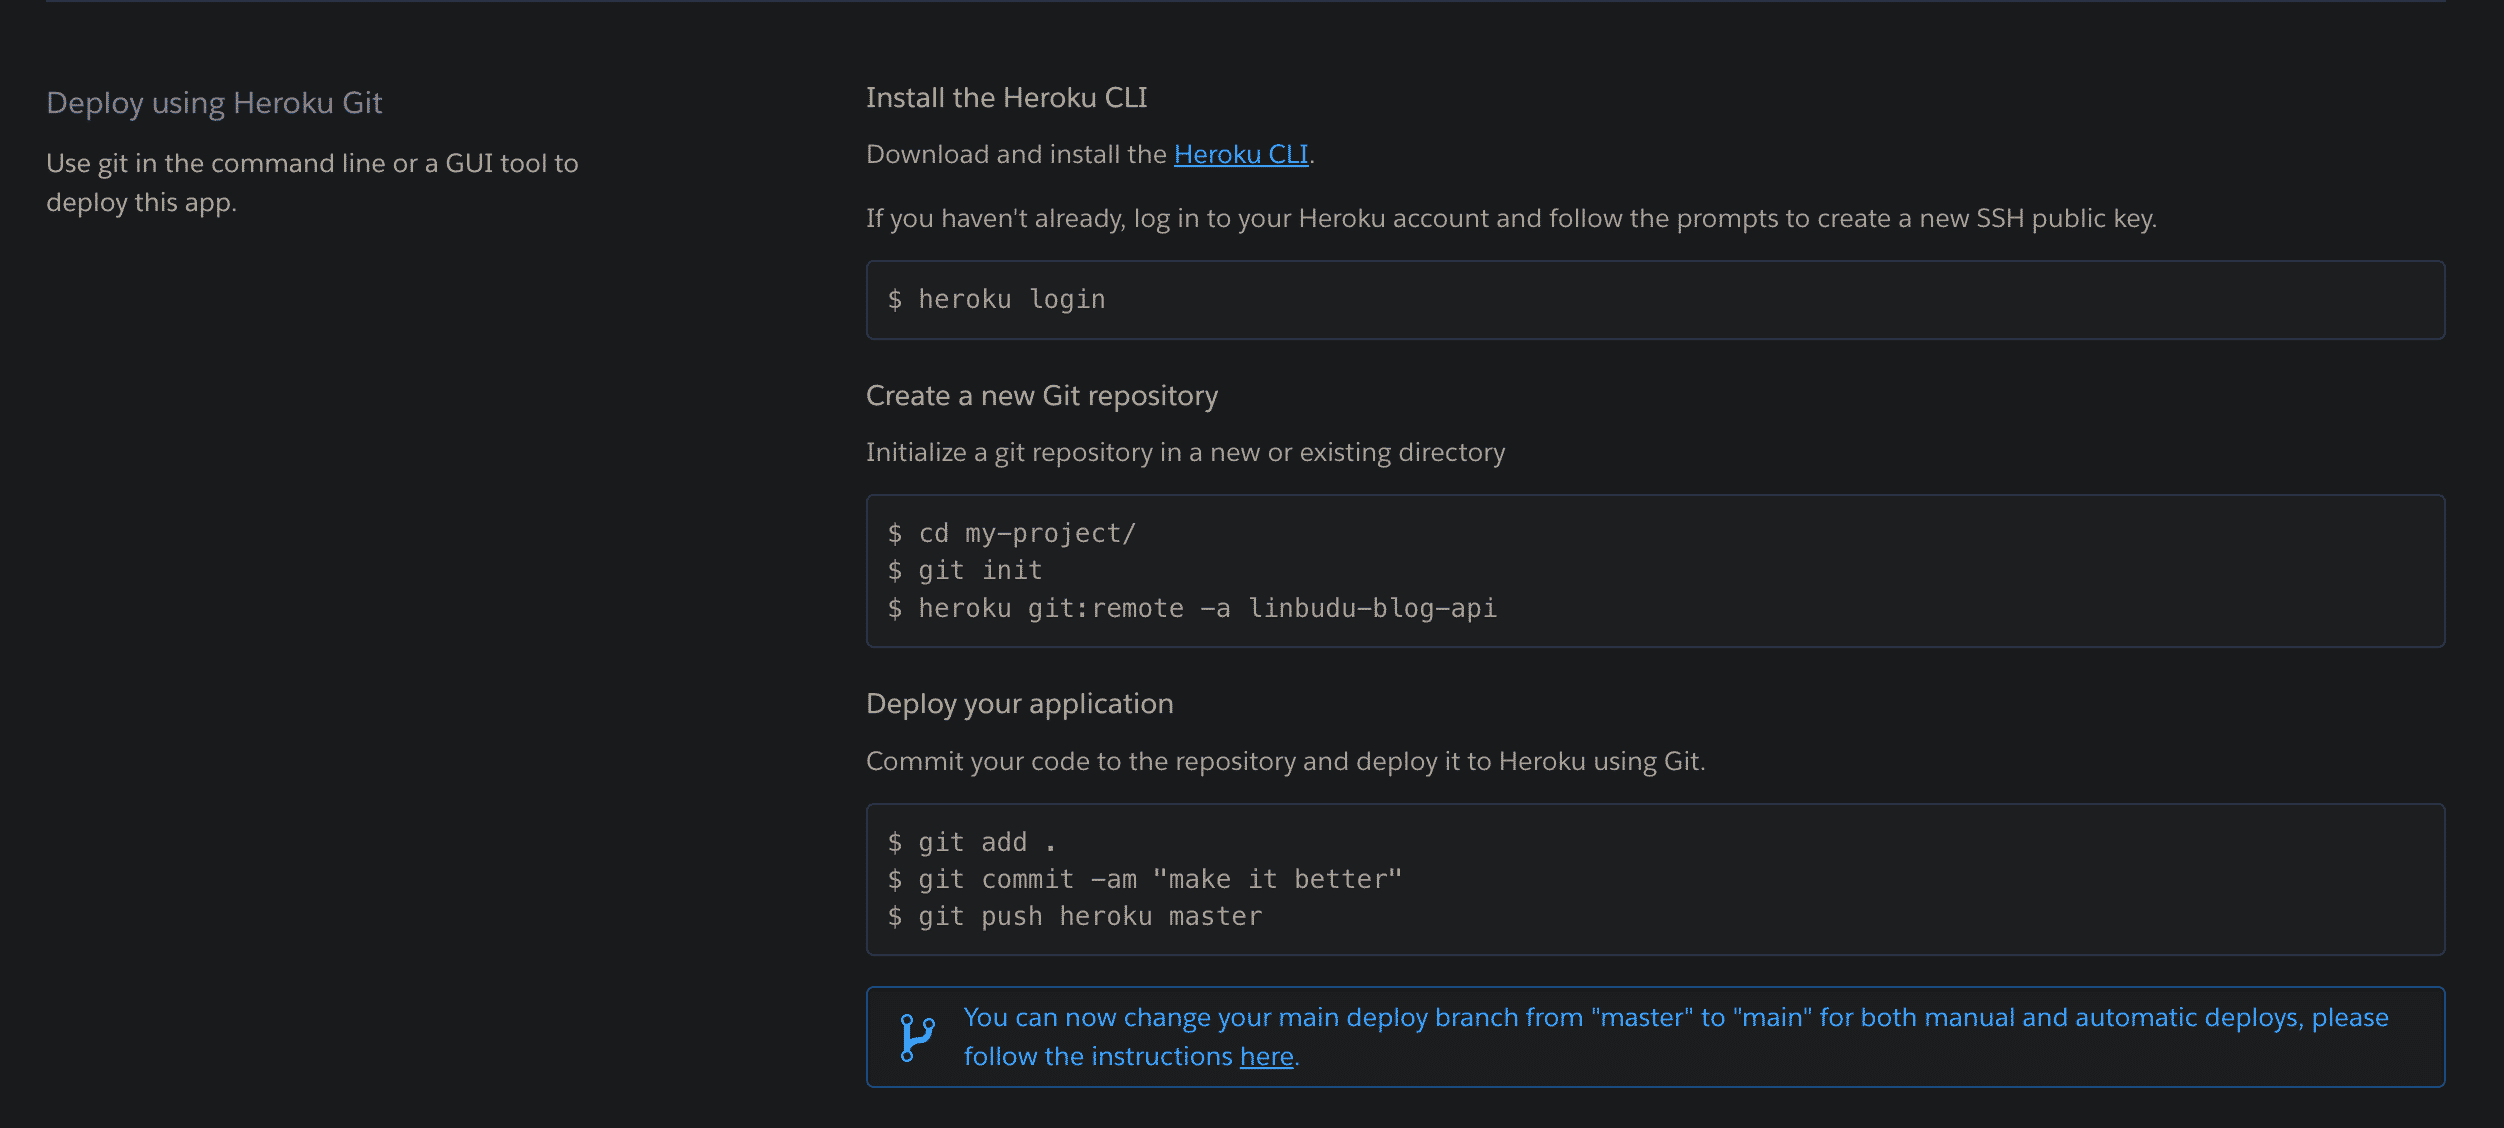The width and height of the screenshot is (2504, 1128).
Task: Open the Heroku CLI download link
Action: (x=1240, y=155)
